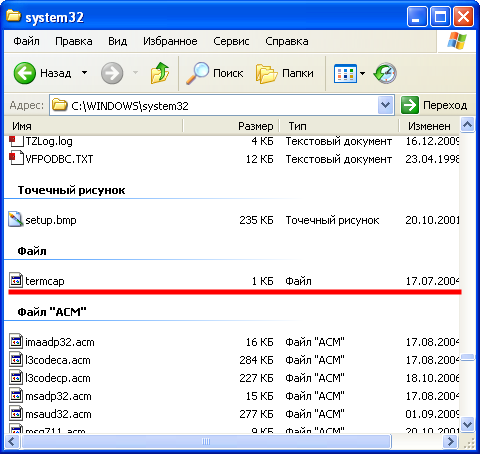Click the 235 КБ size cell
480x454 pixels.
256,220
